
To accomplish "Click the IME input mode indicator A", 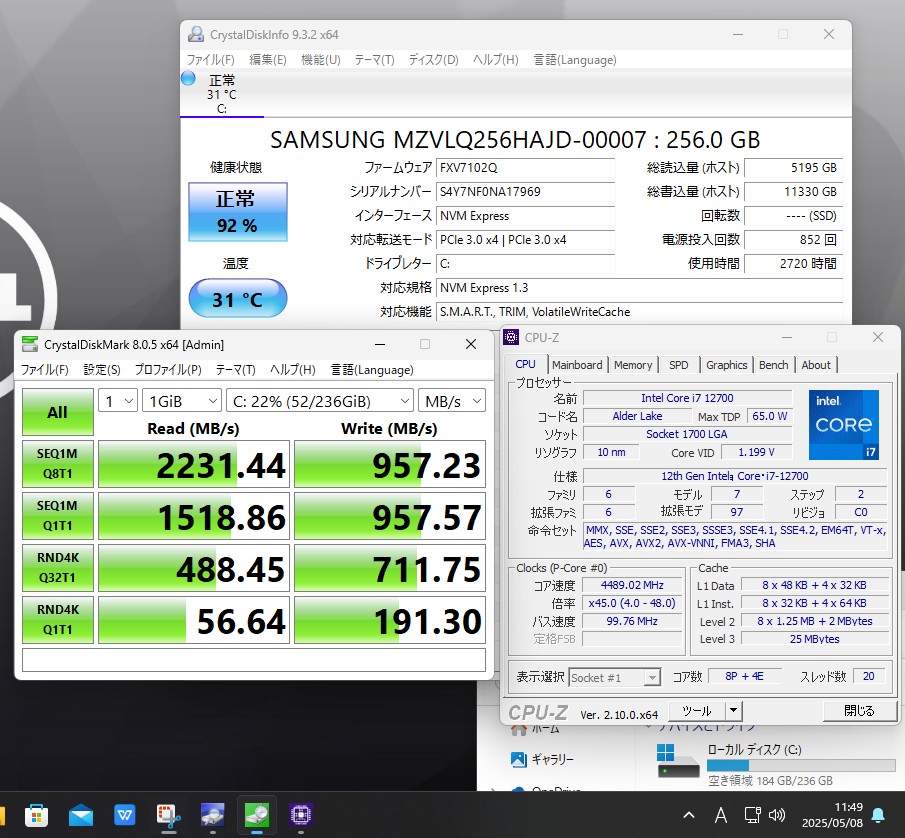I will tap(720, 815).
